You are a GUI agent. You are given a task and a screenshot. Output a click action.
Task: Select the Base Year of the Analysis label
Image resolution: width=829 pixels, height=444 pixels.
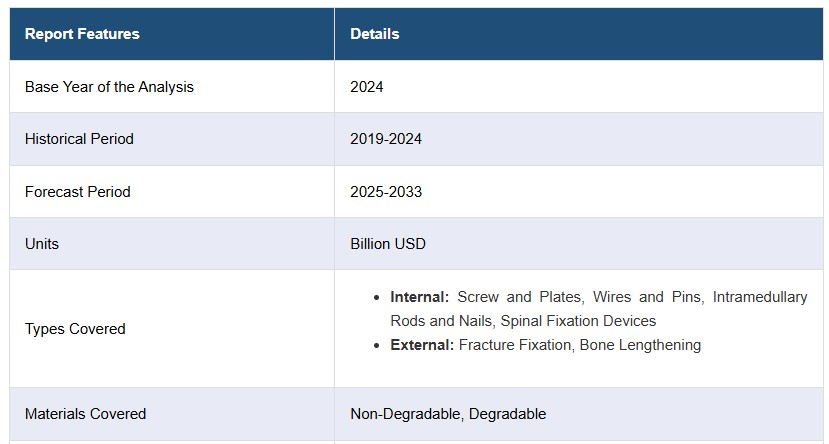pyautogui.click(x=109, y=87)
